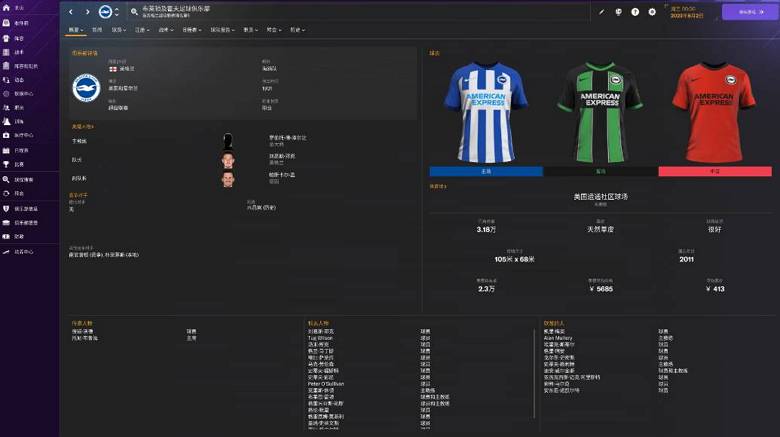Expand the ninth tab just before 历史
The image size is (780, 437).
274,30
